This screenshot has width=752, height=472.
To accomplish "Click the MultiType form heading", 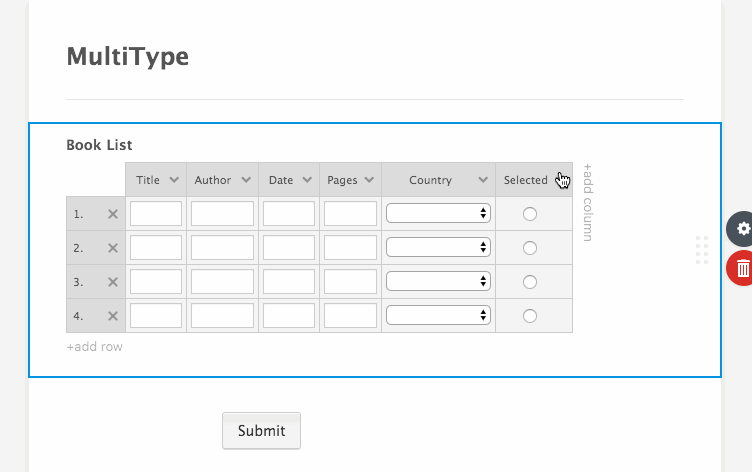I will coord(127,57).
